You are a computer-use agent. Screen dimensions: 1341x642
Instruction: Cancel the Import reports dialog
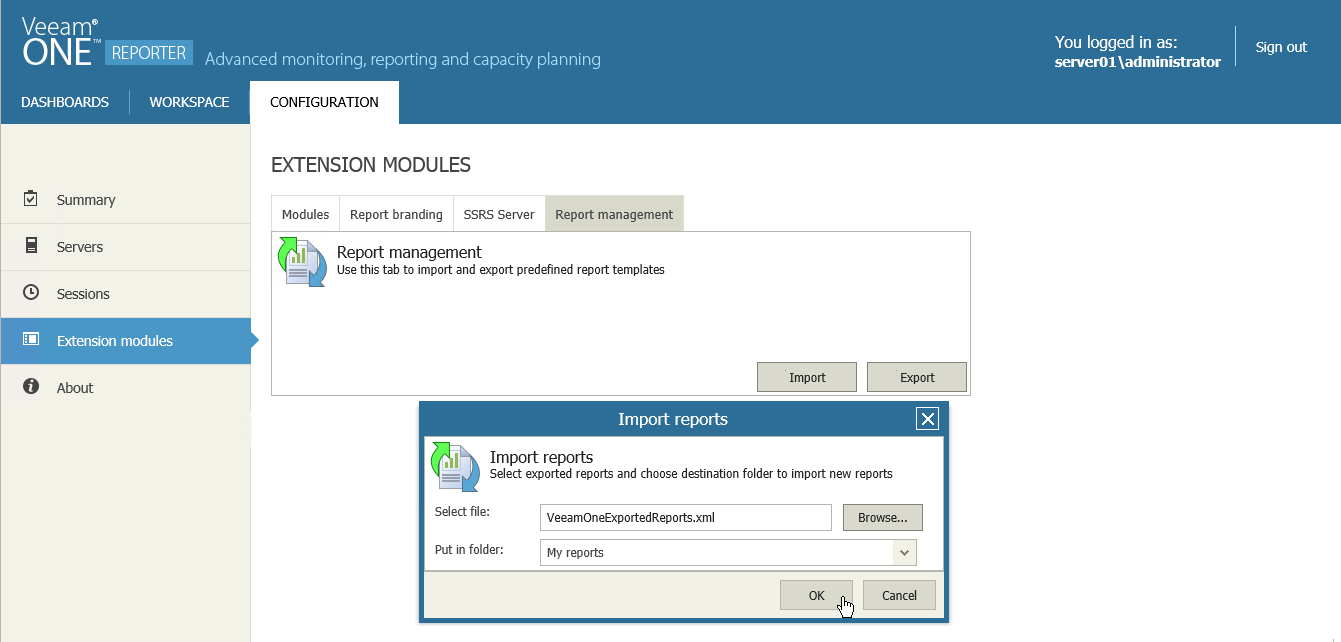coord(899,595)
